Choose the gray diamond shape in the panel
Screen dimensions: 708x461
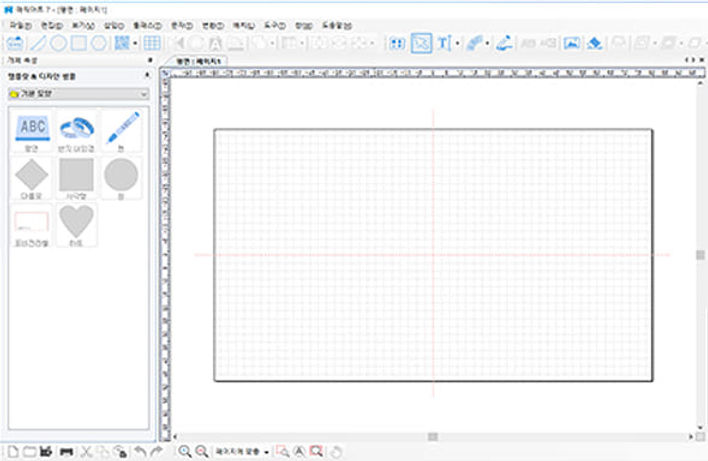[33, 176]
